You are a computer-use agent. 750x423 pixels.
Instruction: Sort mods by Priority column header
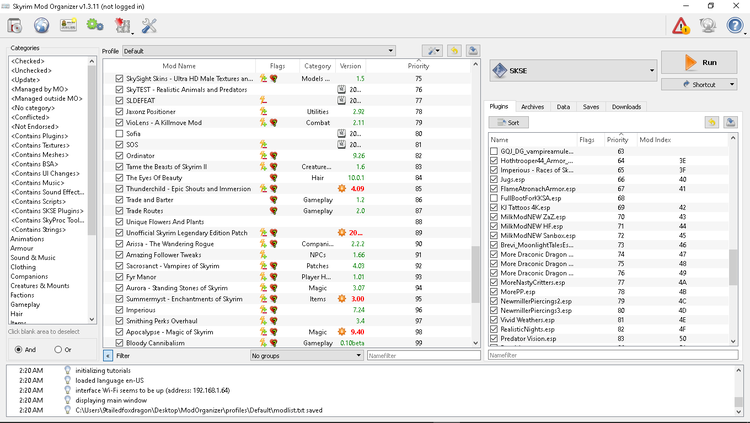click(419, 66)
